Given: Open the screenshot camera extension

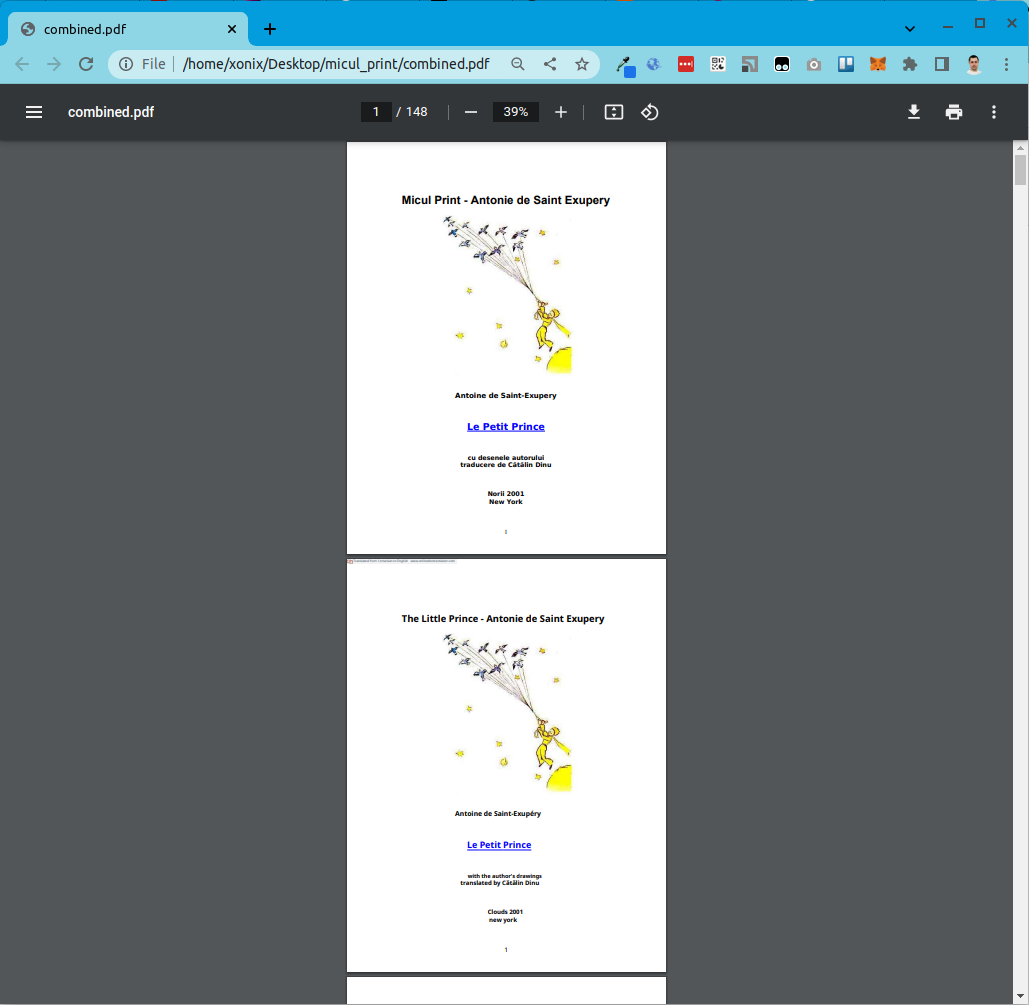Looking at the screenshot, I should coord(814,64).
